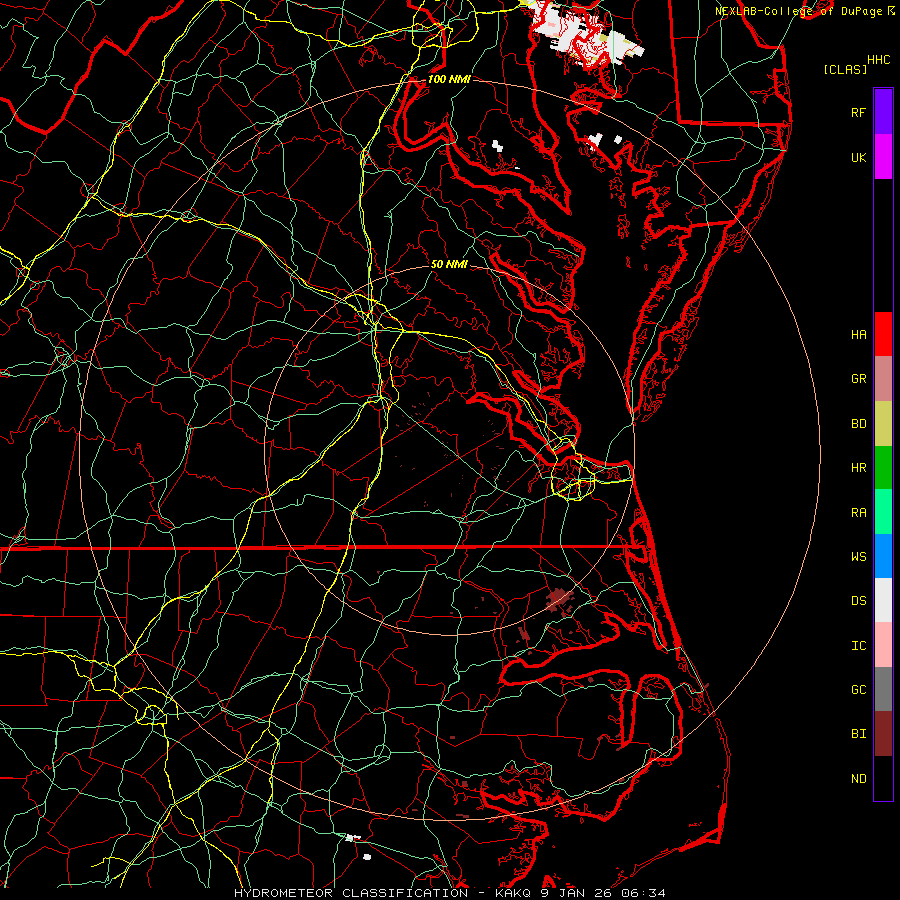Click the large white dry snow echo at top
The width and height of the screenshot is (900, 900).
coord(583,32)
